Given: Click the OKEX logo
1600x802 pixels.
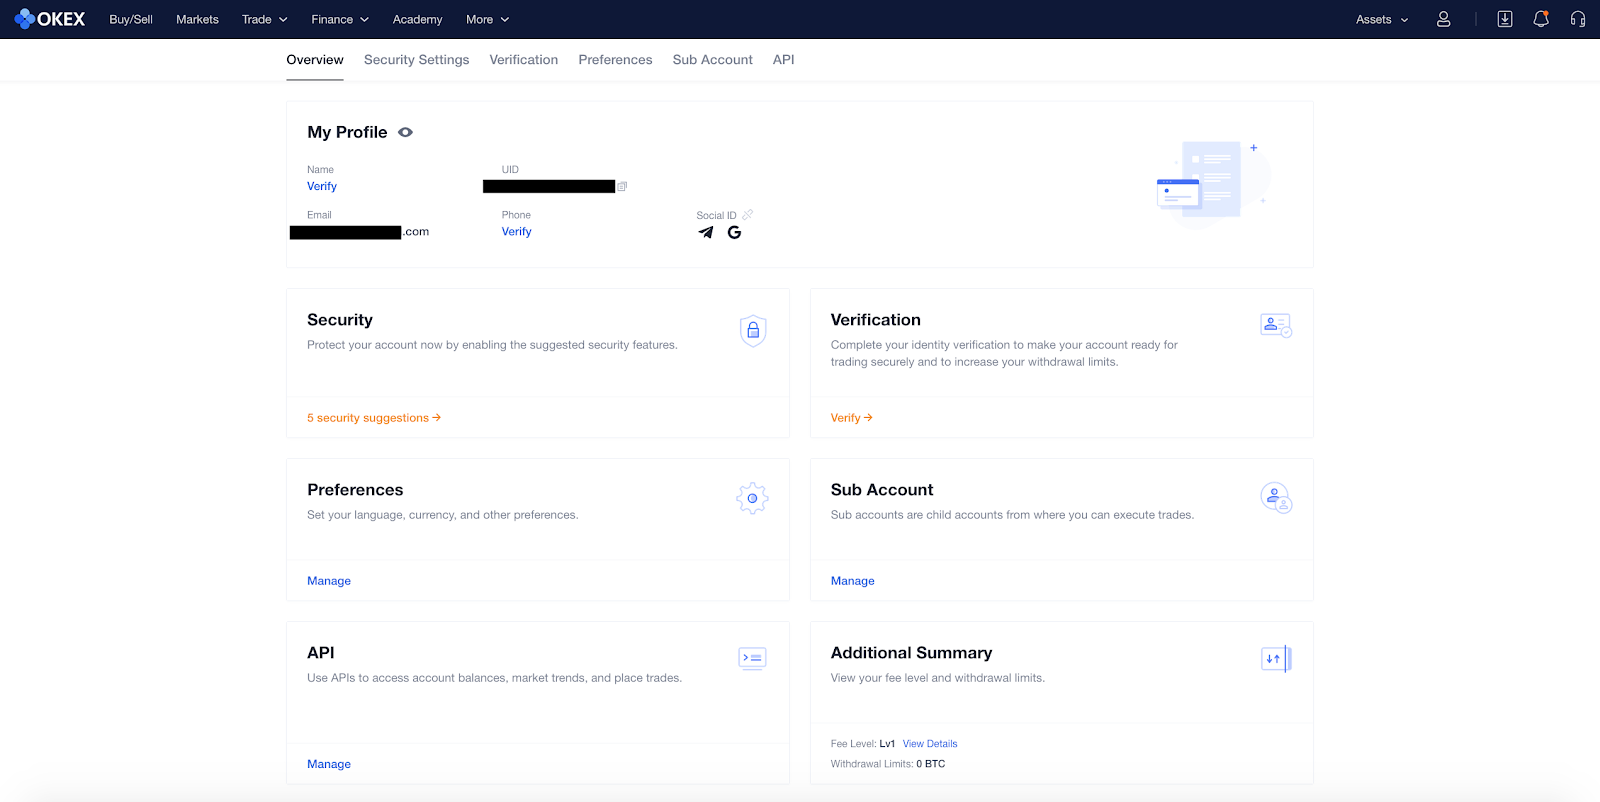Looking at the screenshot, I should [50, 19].
